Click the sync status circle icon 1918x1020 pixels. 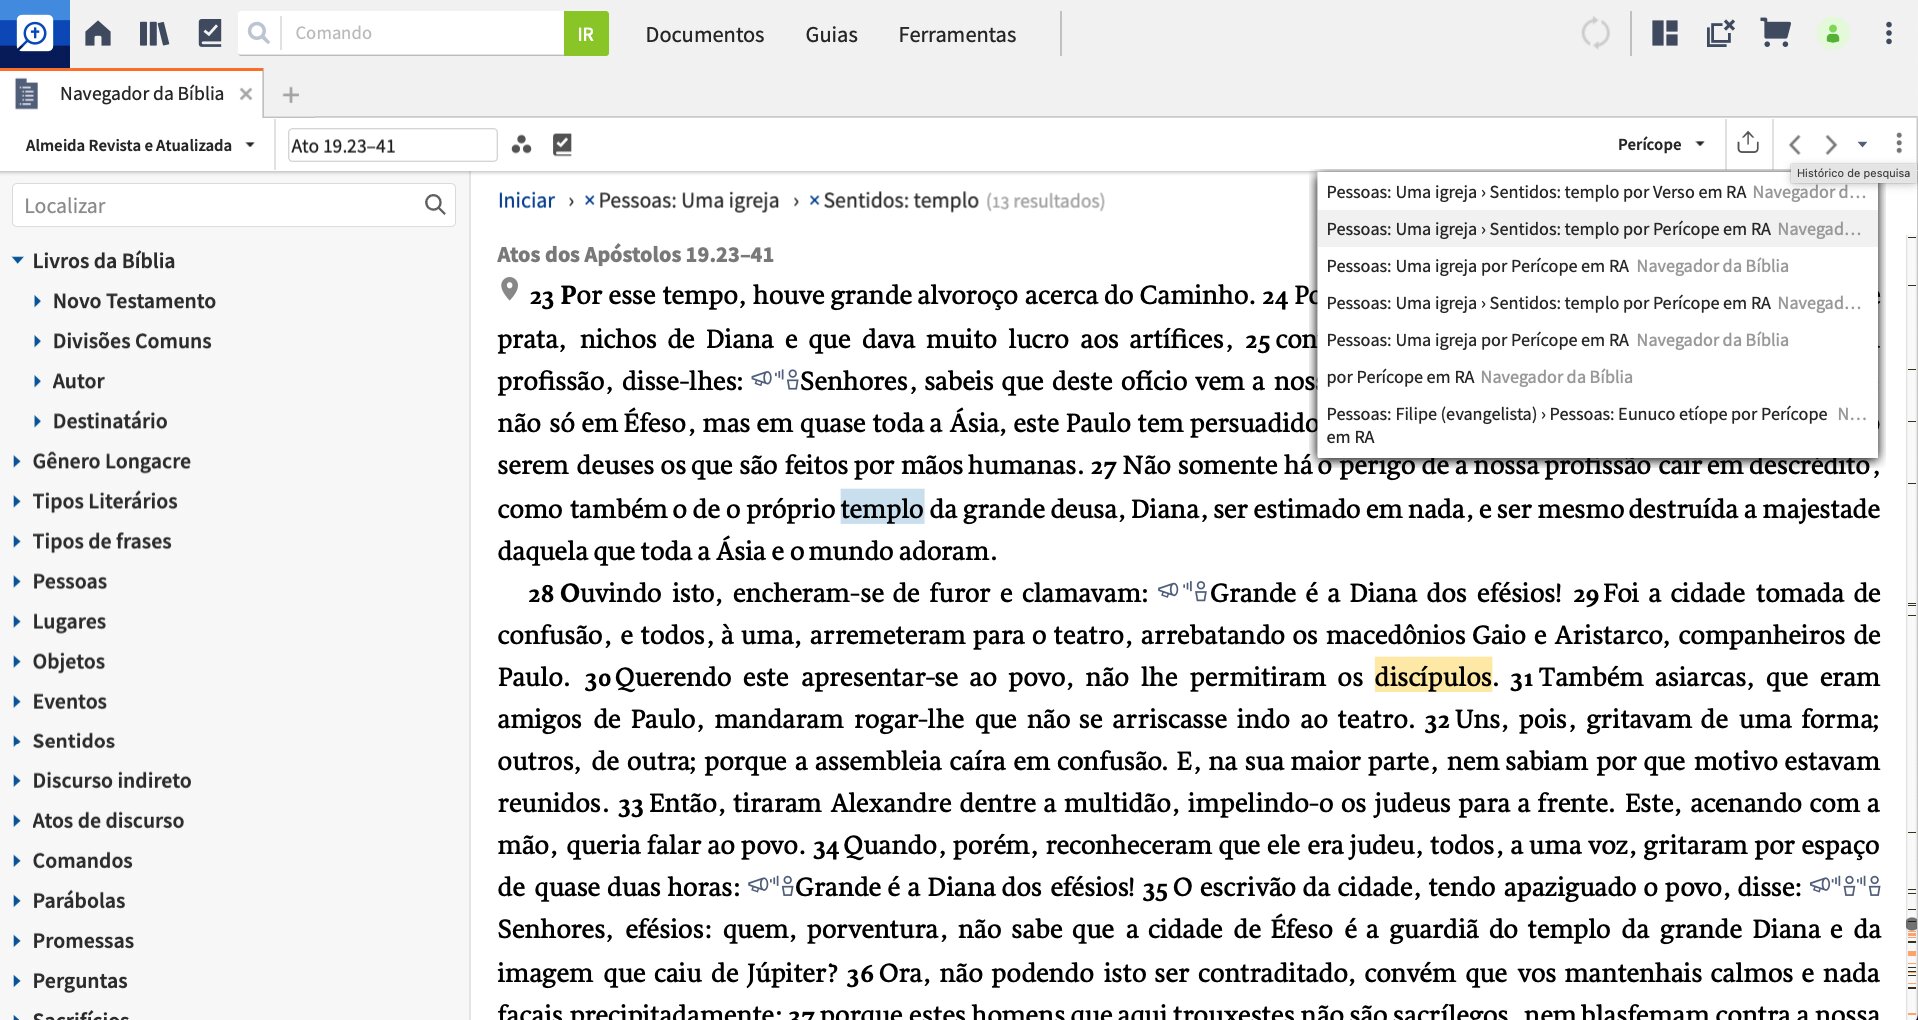click(1596, 34)
